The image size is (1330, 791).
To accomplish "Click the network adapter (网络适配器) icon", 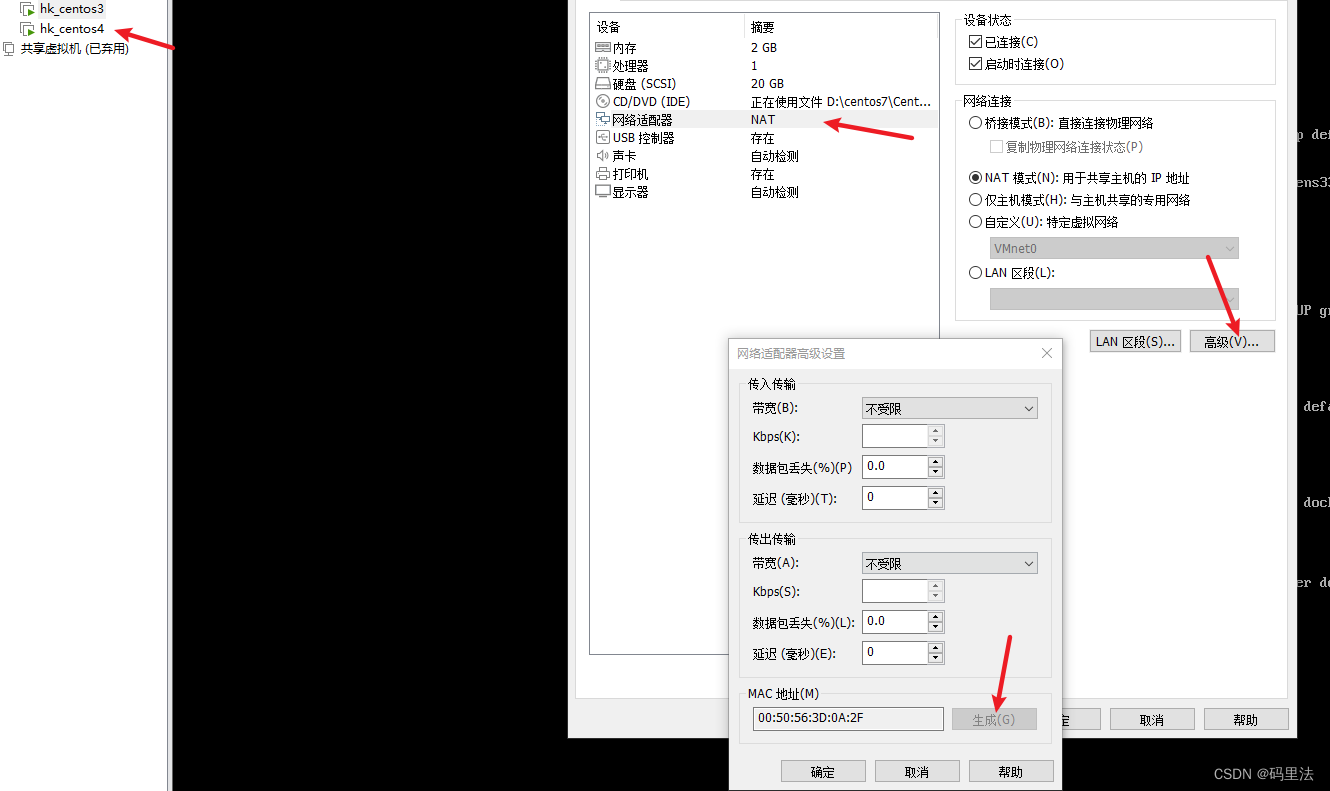I will click(x=602, y=120).
